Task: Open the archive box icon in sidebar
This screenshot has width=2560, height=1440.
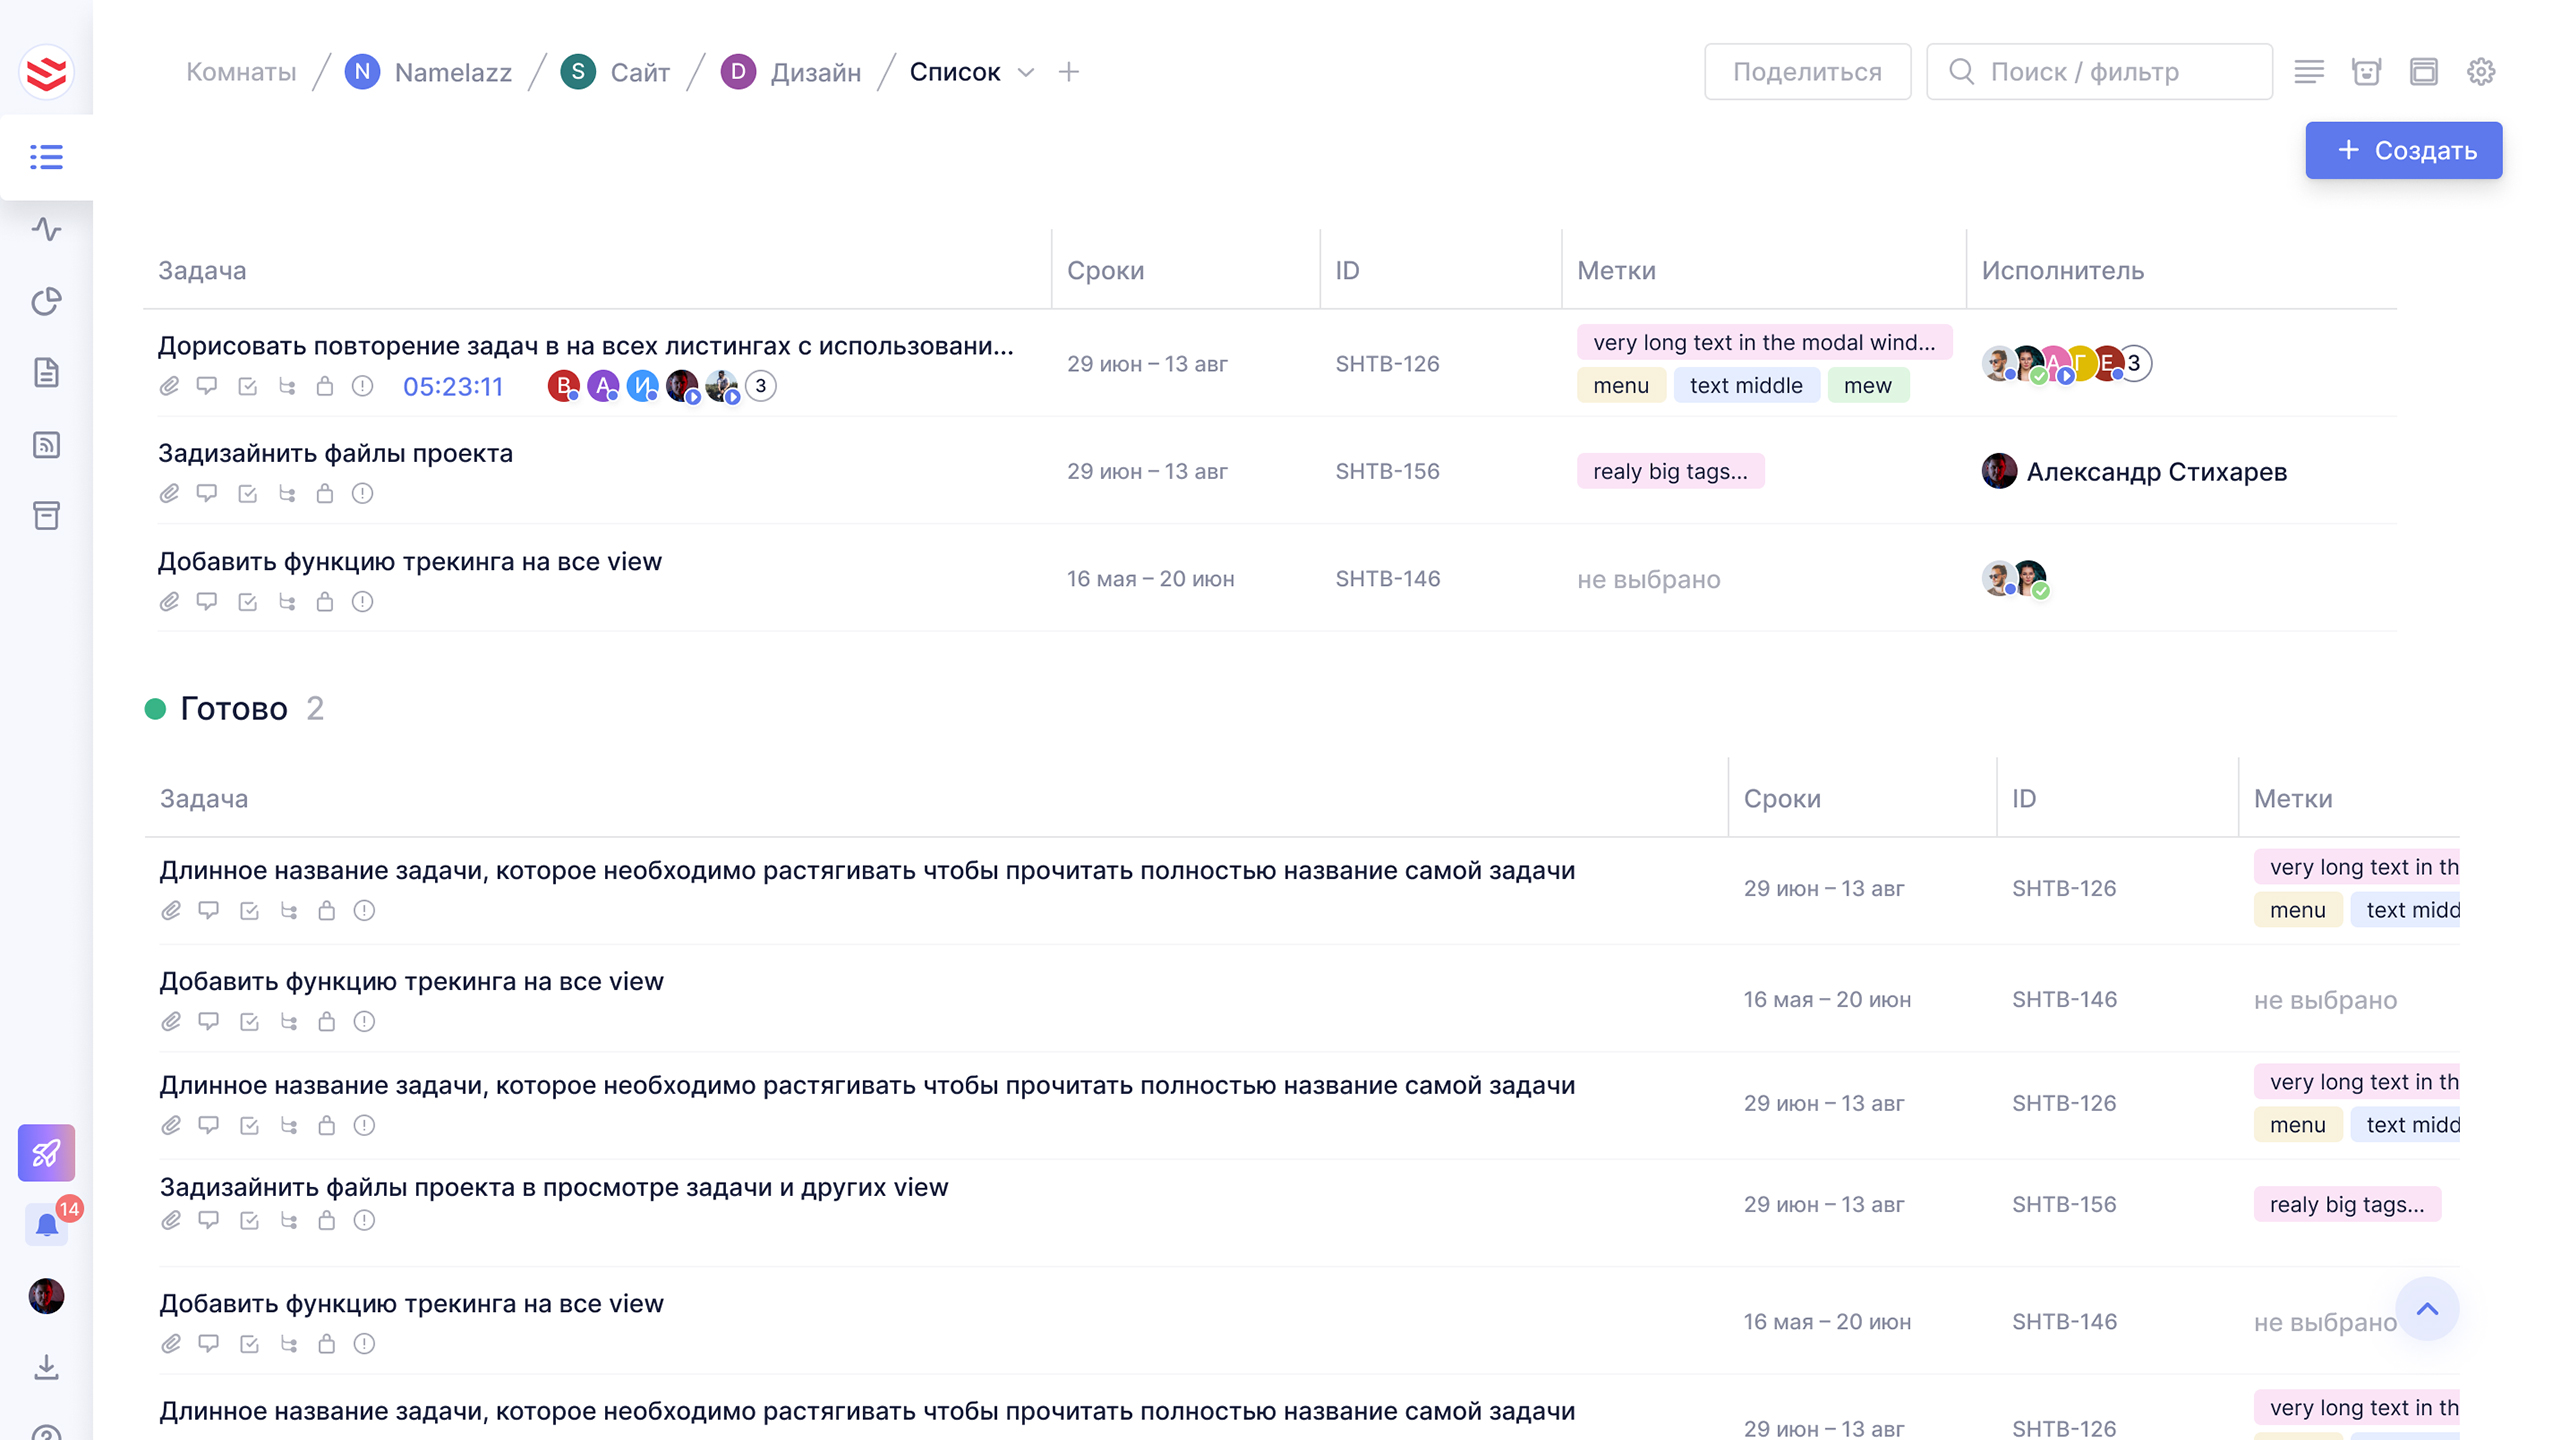Action: pos(46,516)
